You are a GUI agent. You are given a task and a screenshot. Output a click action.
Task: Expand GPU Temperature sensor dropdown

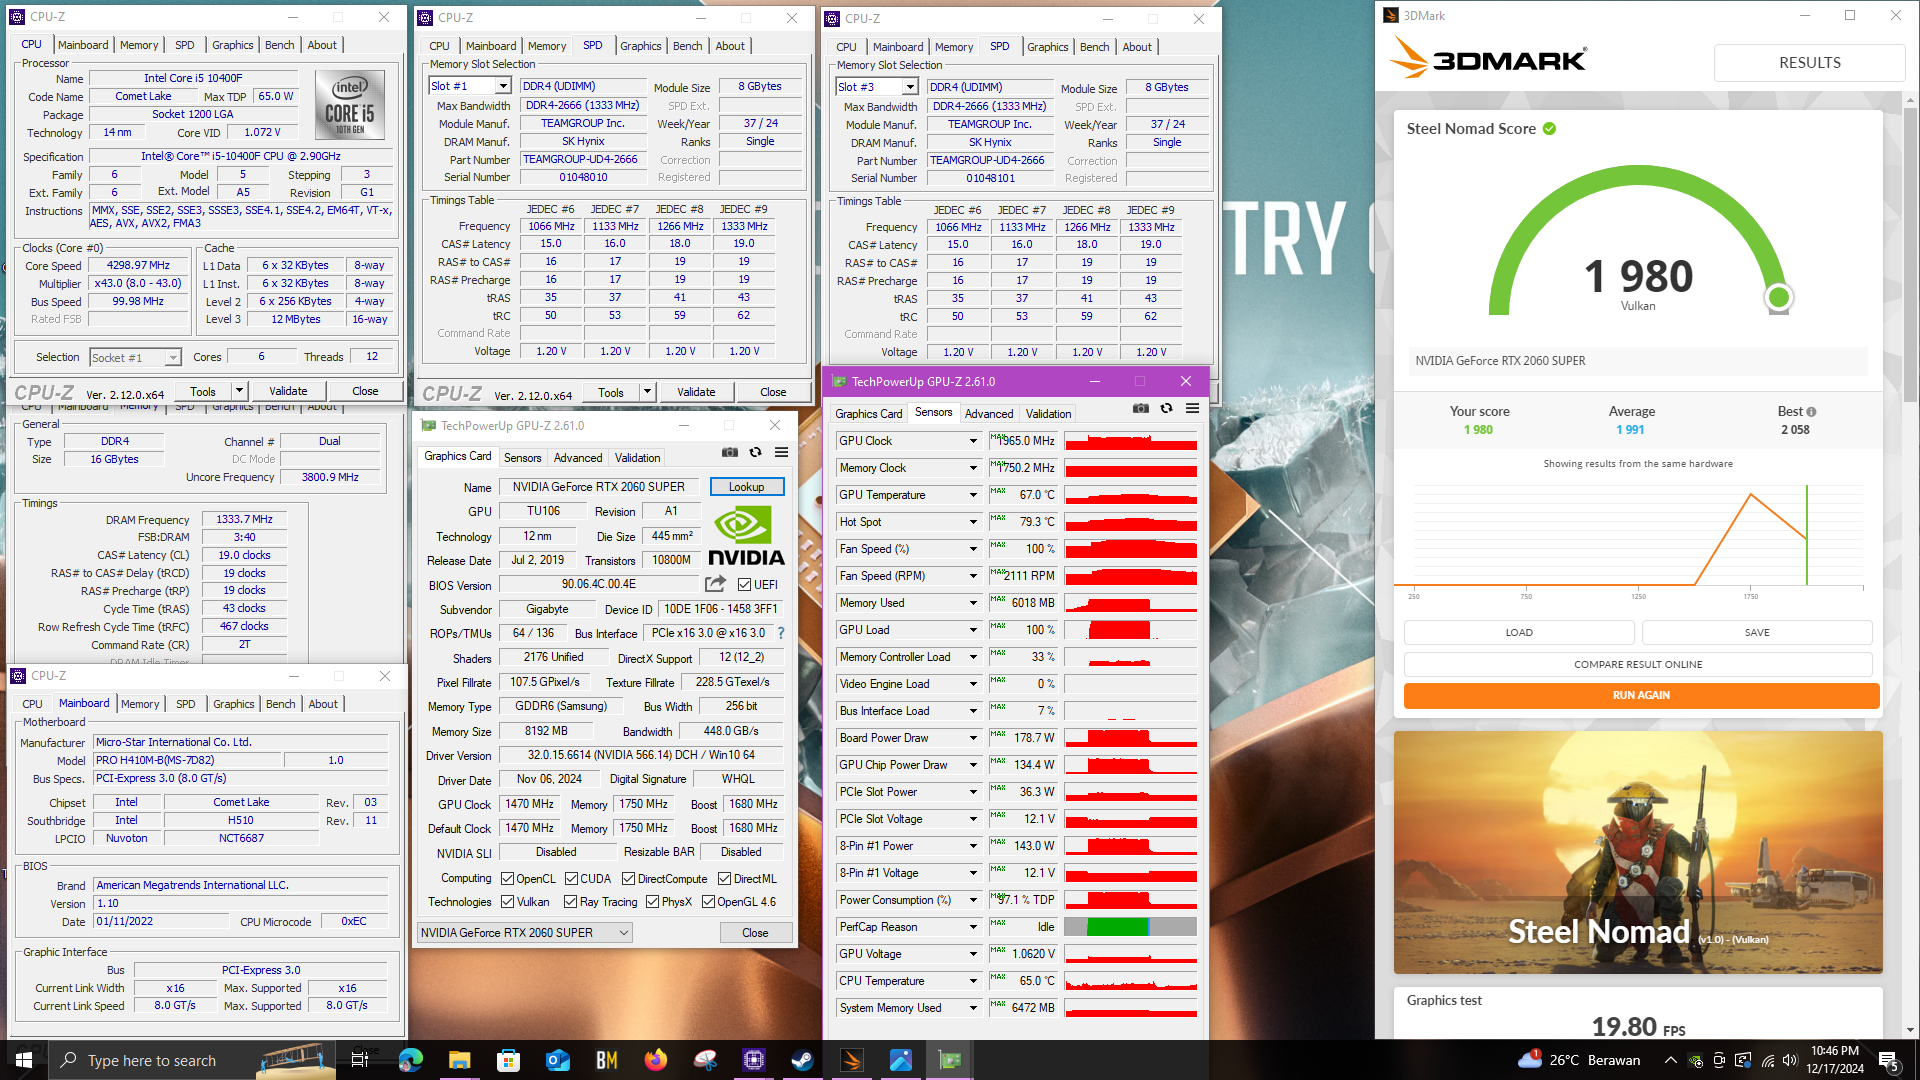click(x=973, y=495)
